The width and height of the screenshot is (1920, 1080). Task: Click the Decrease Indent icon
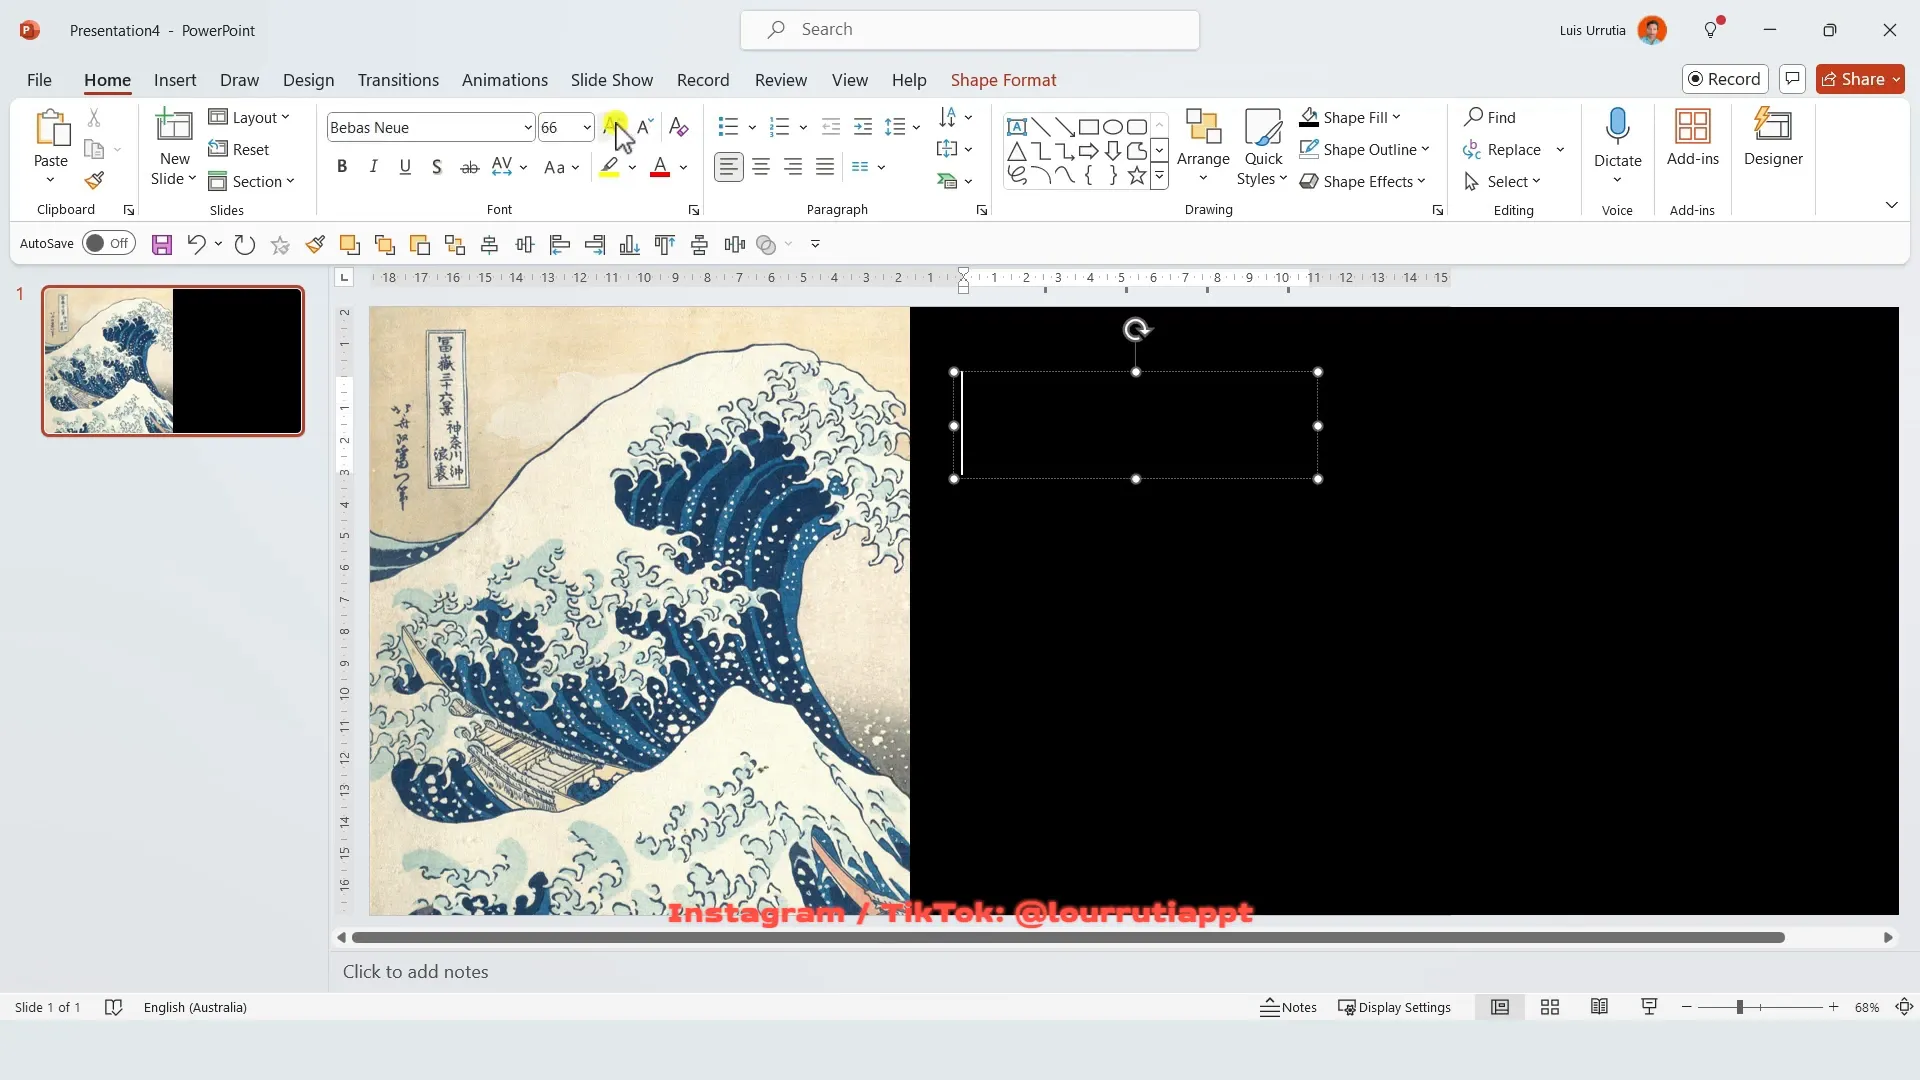(x=830, y=127)
